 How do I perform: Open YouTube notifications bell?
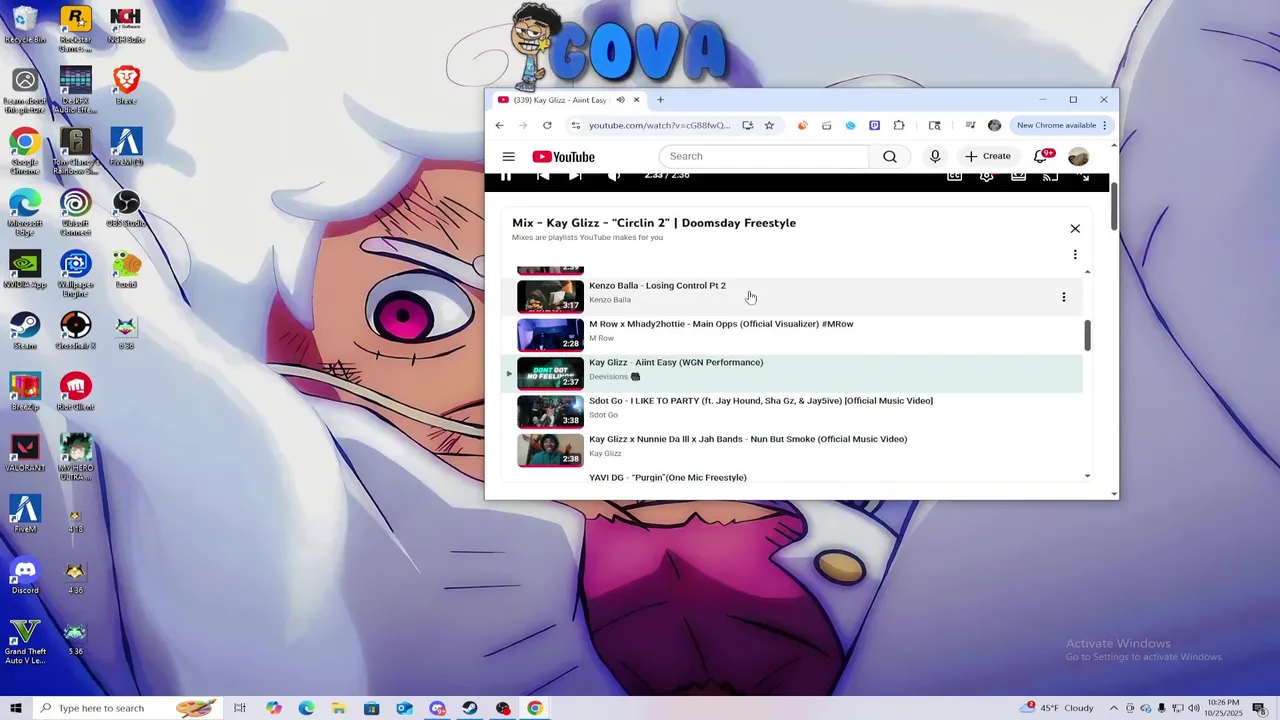click(1040, 156)
